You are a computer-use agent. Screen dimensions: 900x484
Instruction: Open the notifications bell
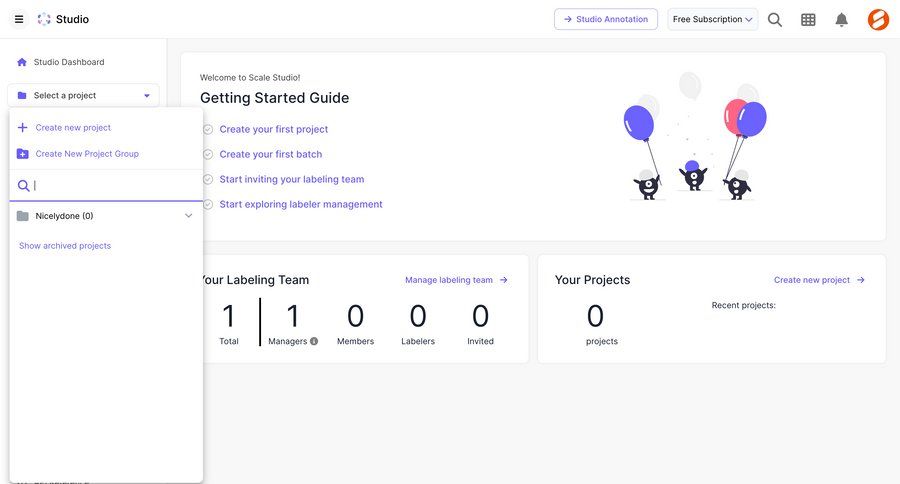tap(842, 19)
